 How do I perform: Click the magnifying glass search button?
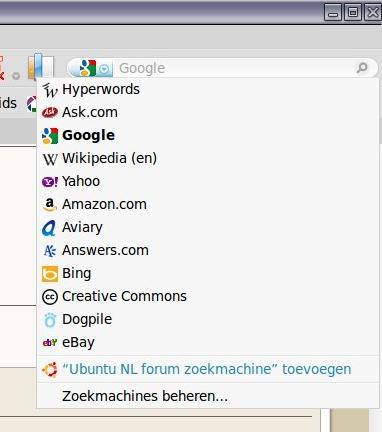pyautogui.click(x=362, y=68)
